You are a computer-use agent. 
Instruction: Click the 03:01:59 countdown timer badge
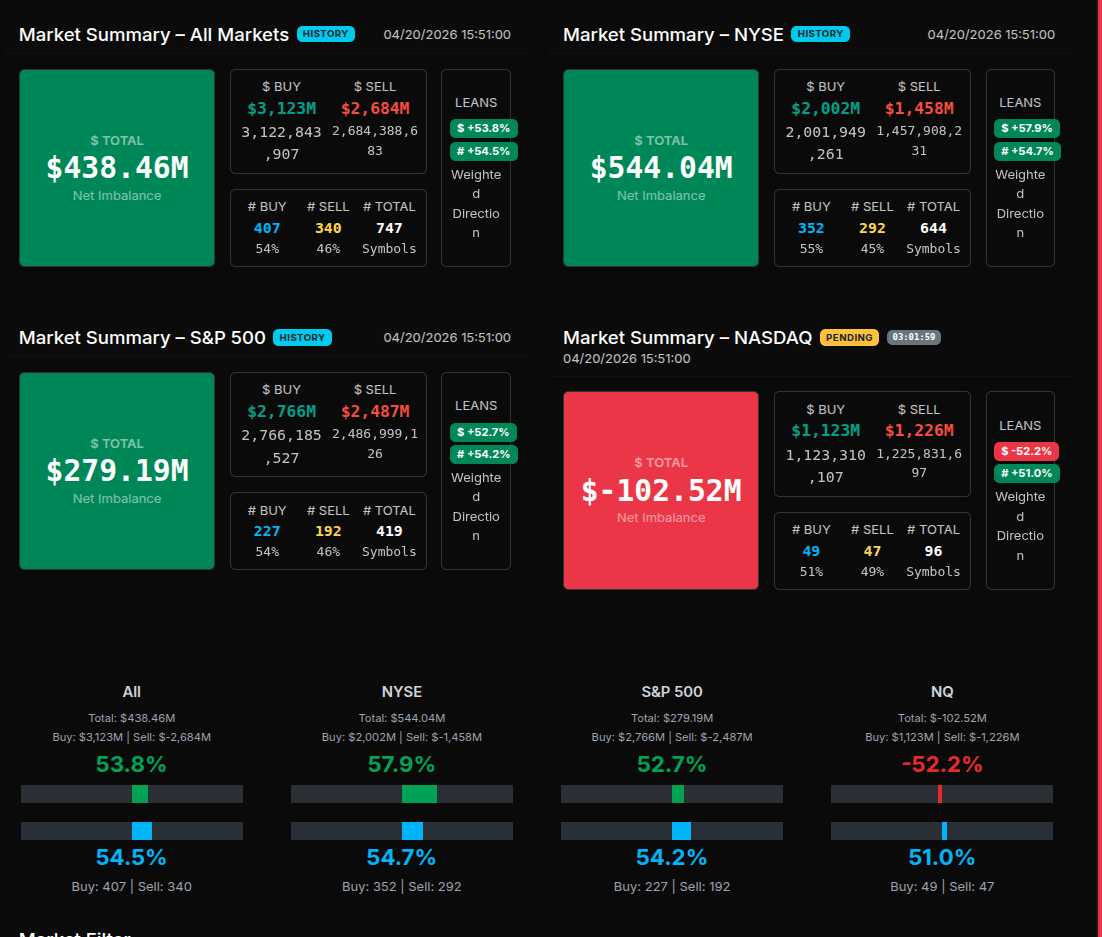913,337
